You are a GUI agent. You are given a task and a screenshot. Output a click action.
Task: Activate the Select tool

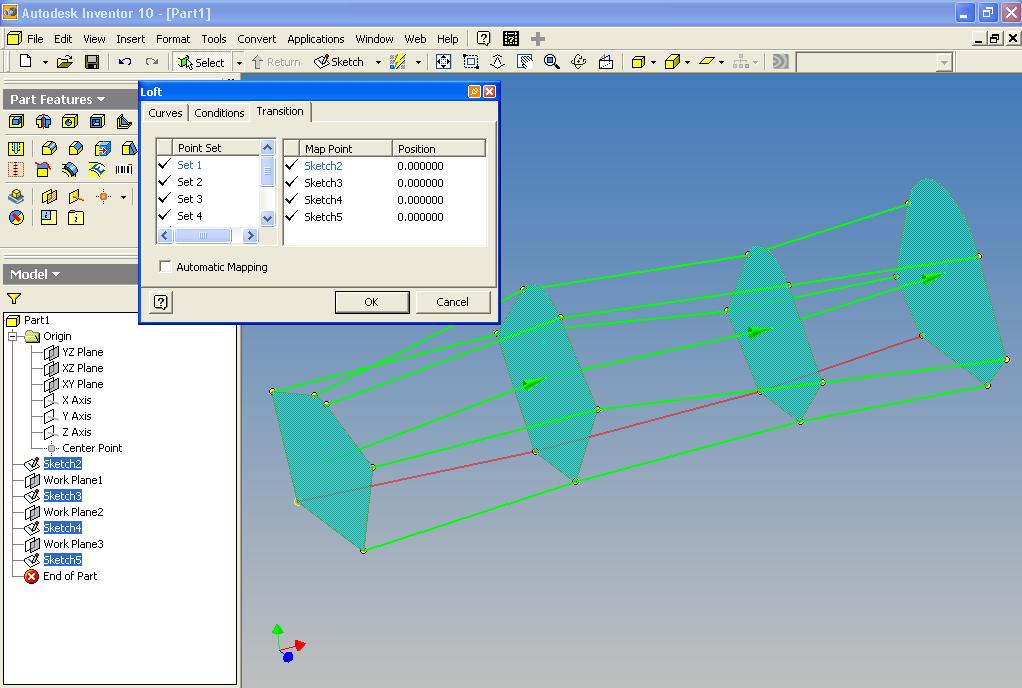pos(201,63)
